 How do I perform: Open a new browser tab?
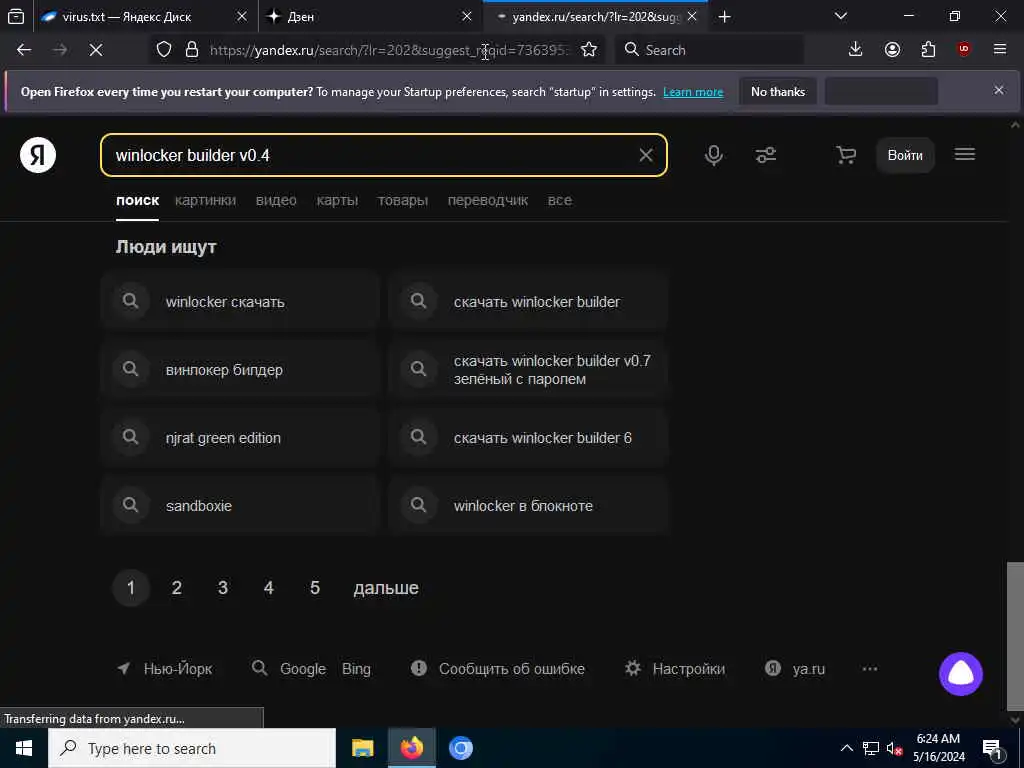724,17
